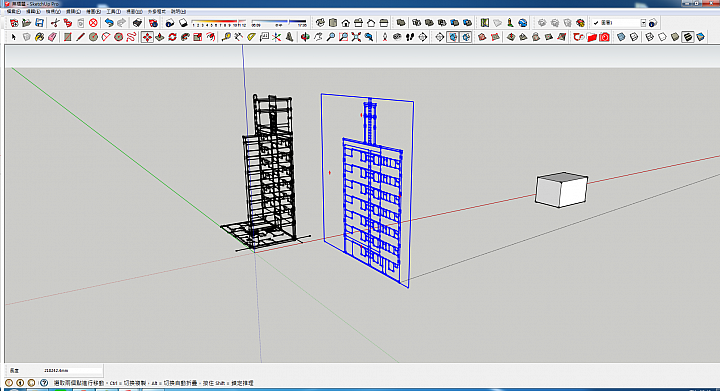
Task: Select the pink Eraser tool
Action: (x=52, y=37)
